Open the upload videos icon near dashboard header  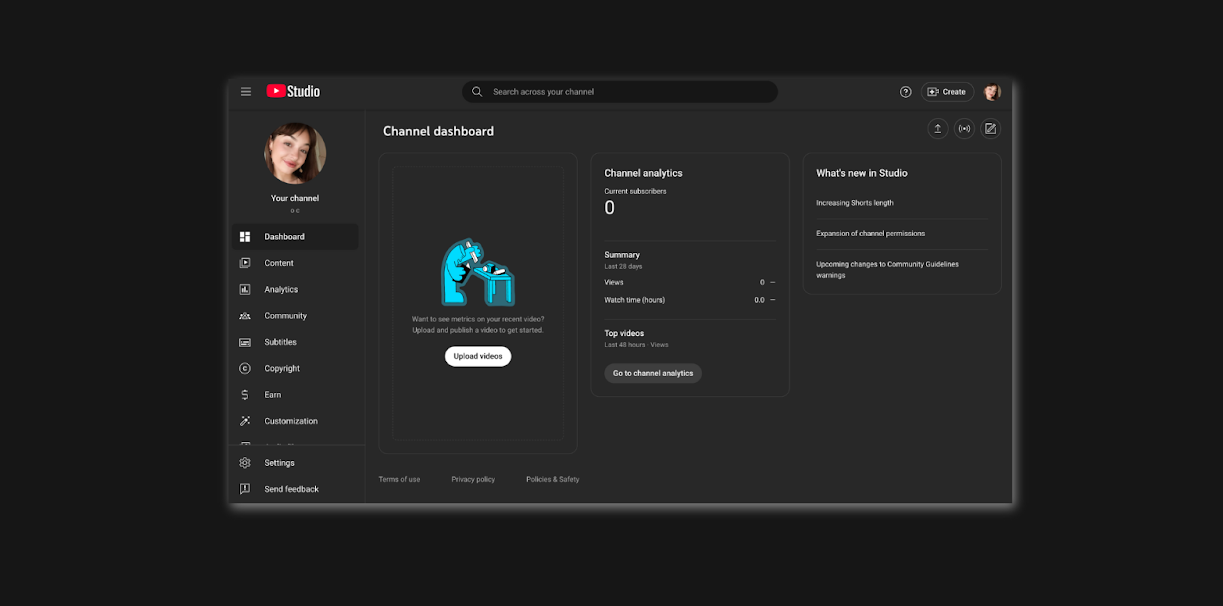pos(938,128)
